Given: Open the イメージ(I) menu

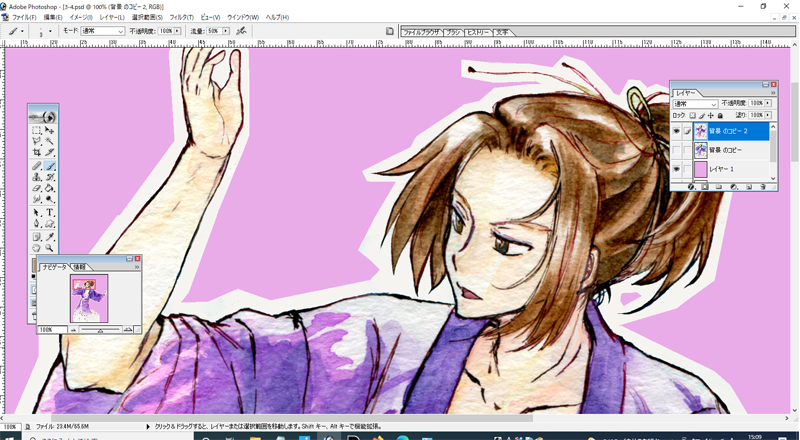Looking at the screenshot, I should pos(81,17).
